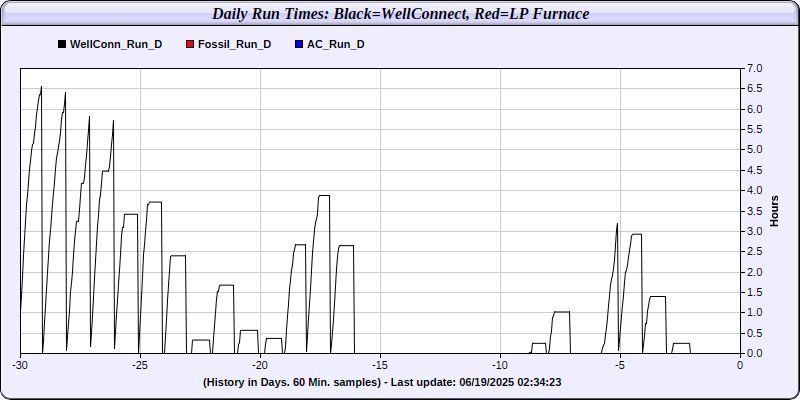Click the -20 label on the days axis
Viewport: 800px width, 400px height.
[x=260, y=365]
